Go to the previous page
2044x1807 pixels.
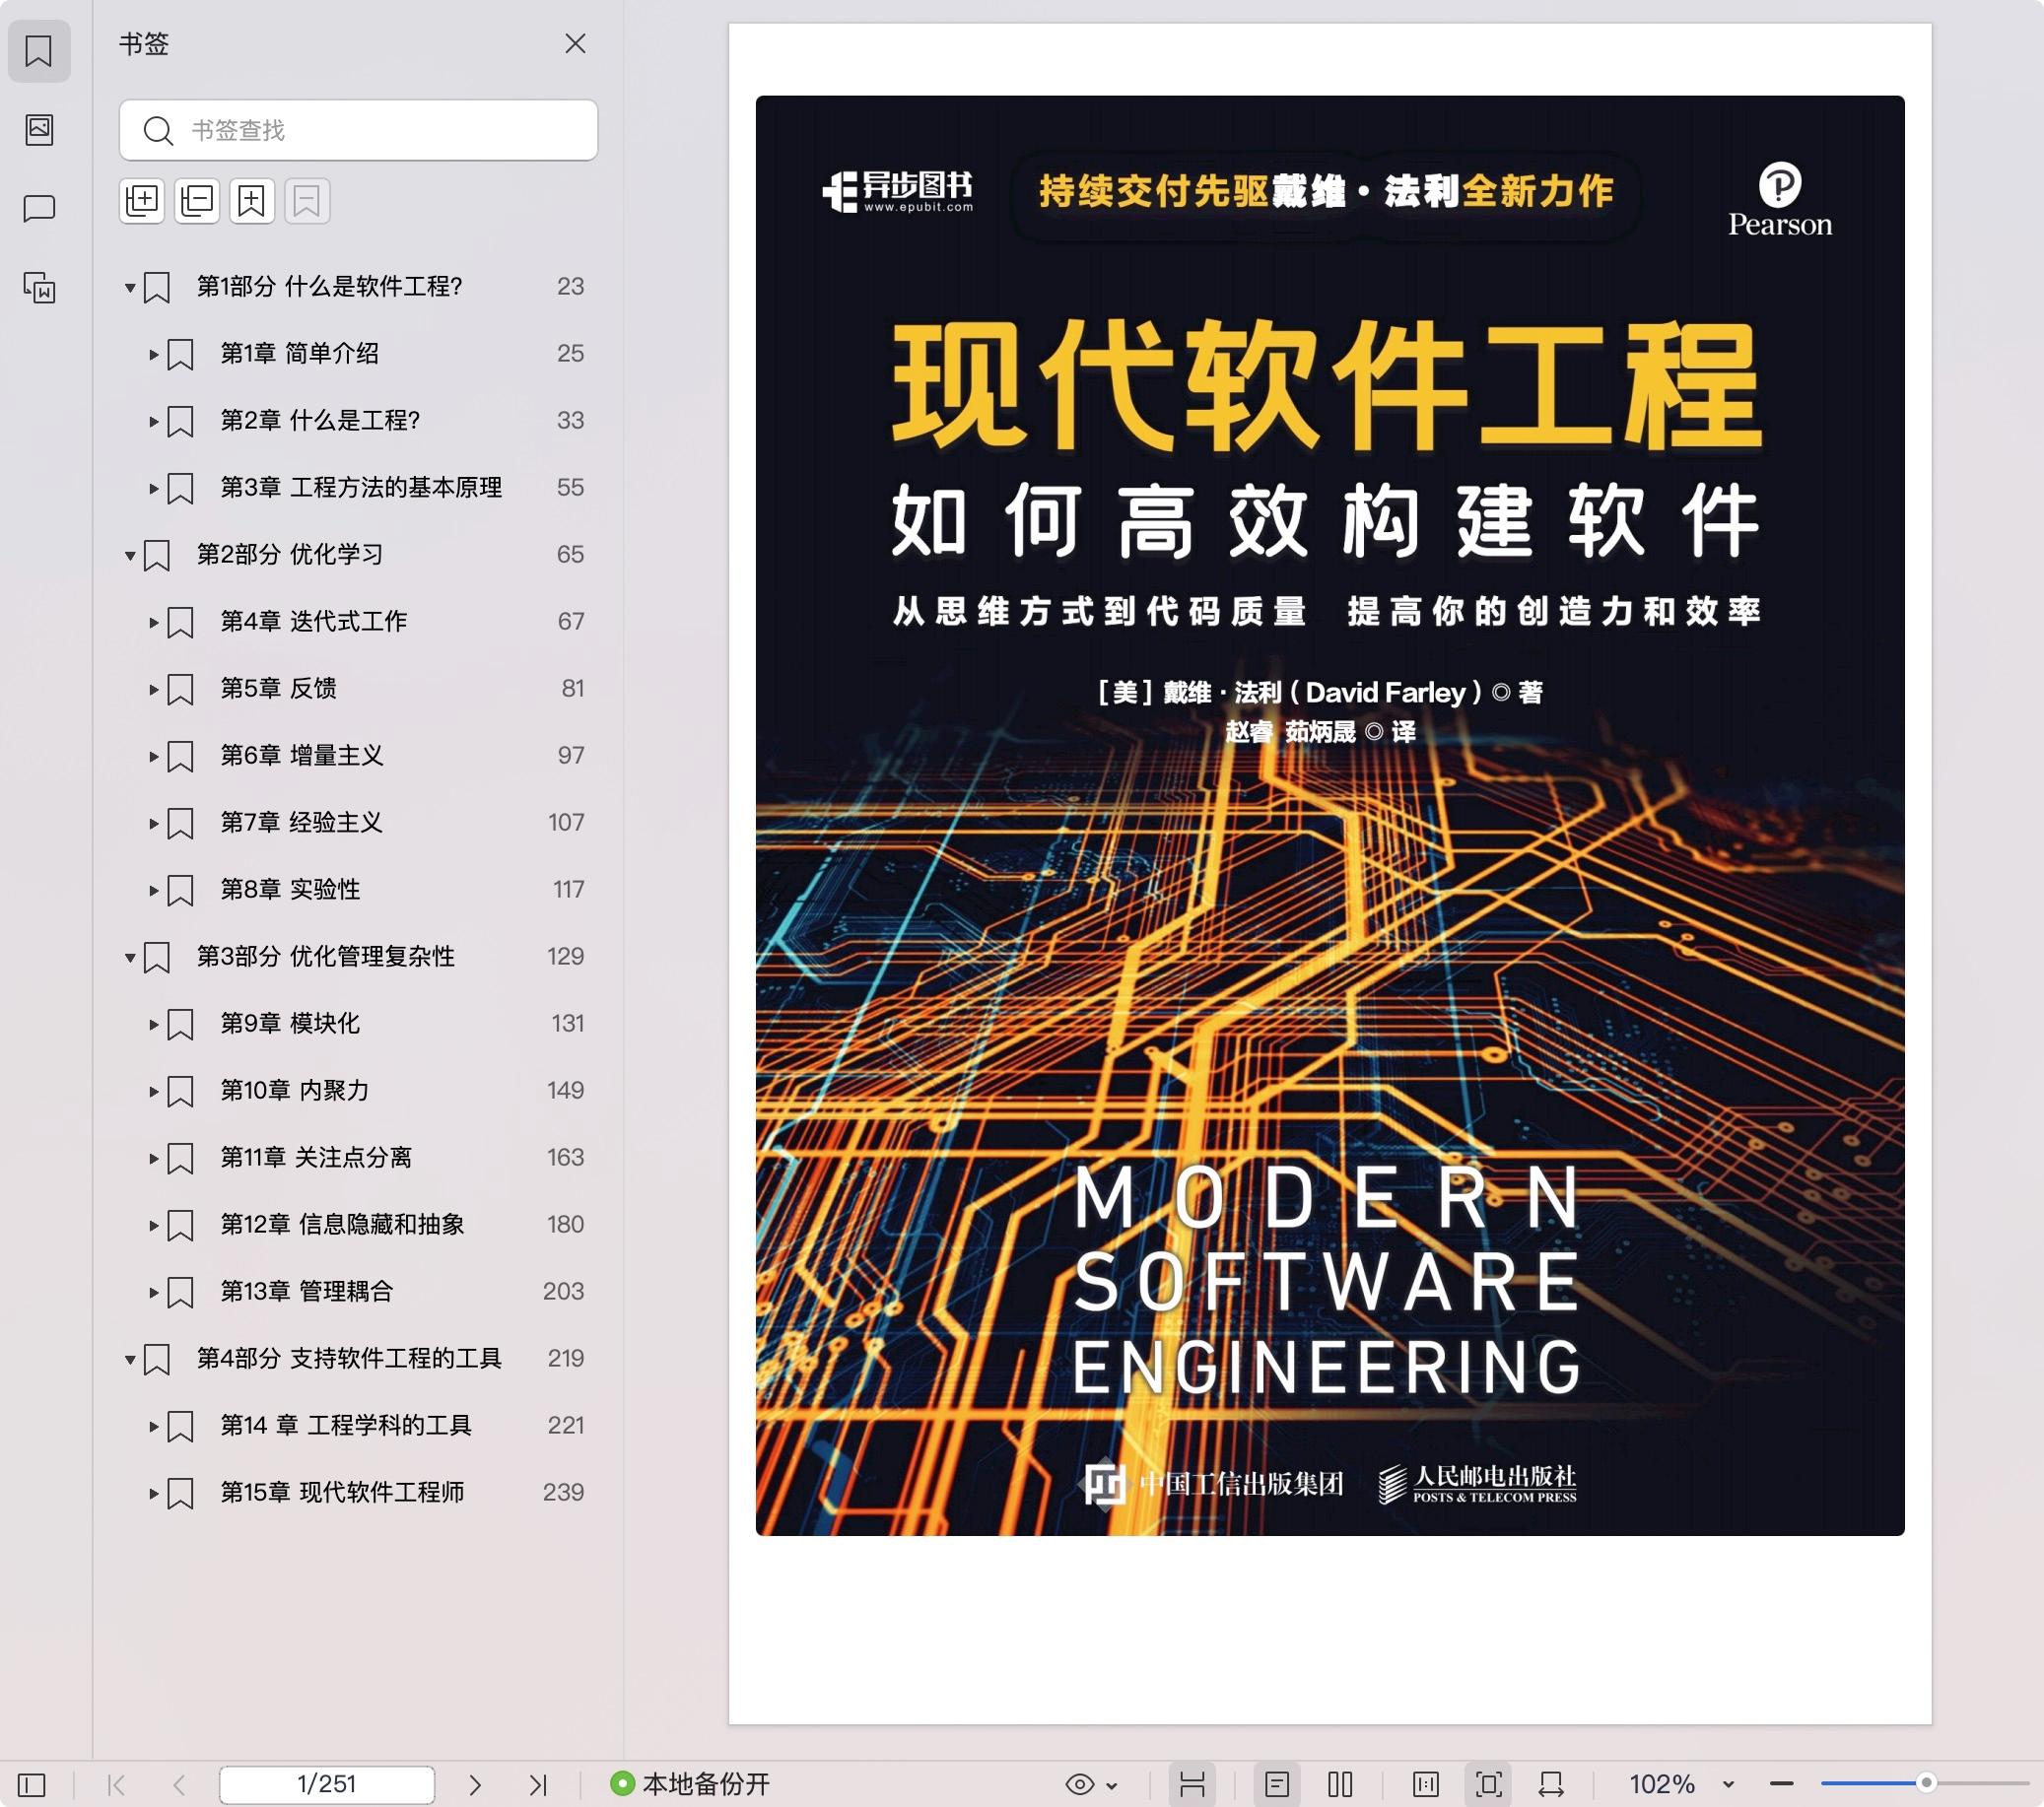coord(180,1784)
